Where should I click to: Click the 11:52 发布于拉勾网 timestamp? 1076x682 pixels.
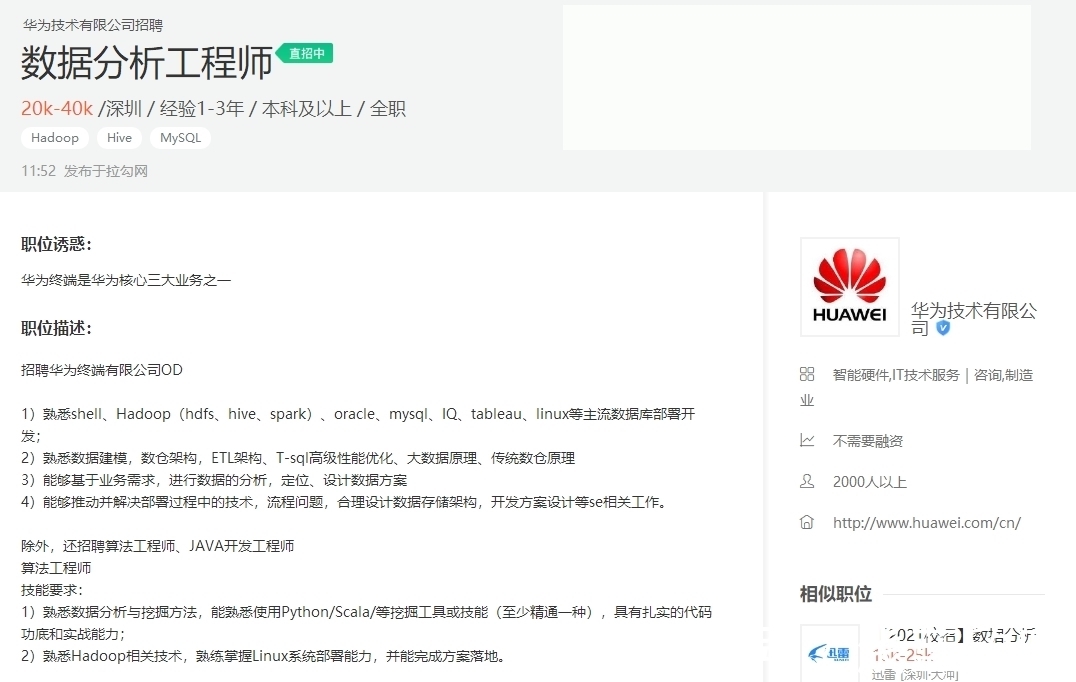84,171
